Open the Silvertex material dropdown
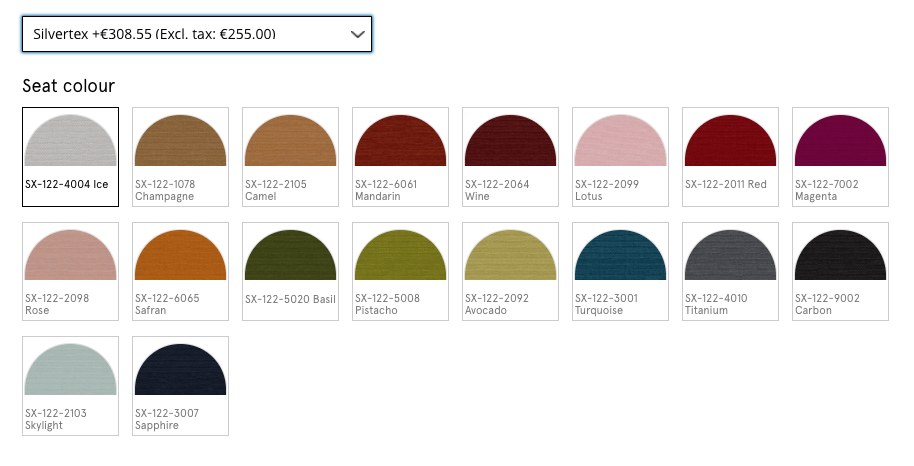 [x=196, y=34]
